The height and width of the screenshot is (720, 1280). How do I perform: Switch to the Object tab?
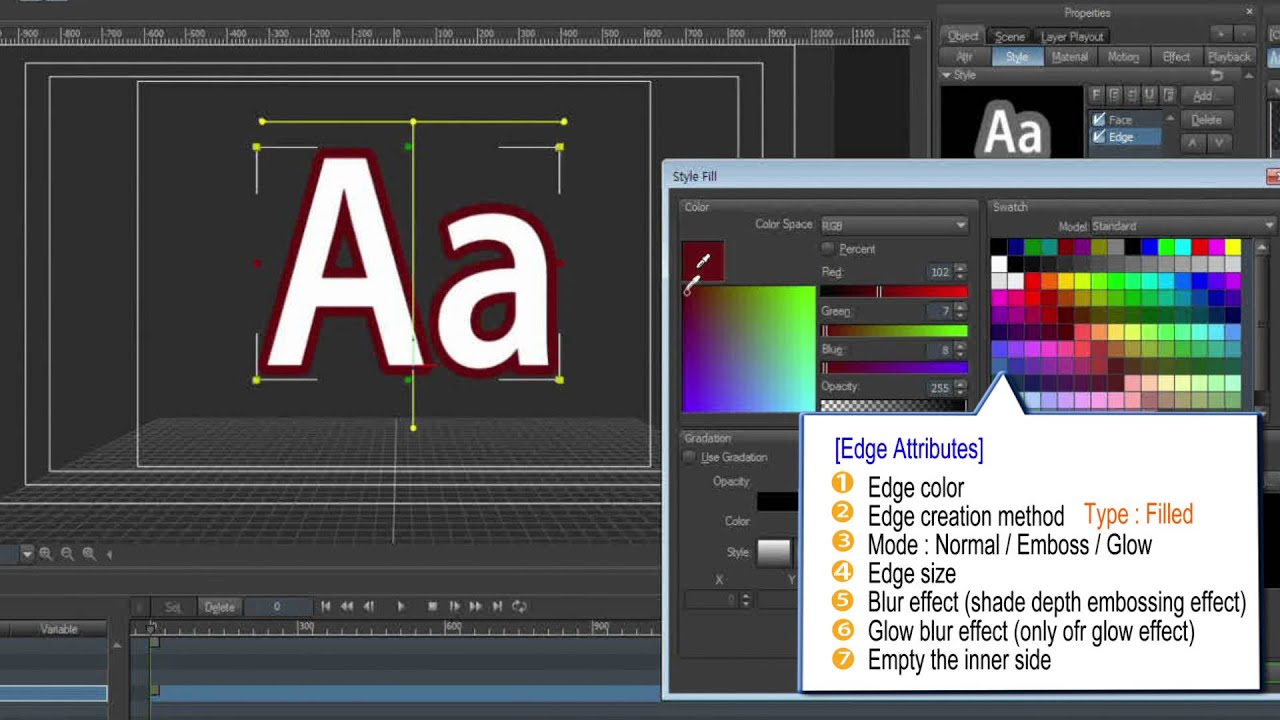point(963,36)
